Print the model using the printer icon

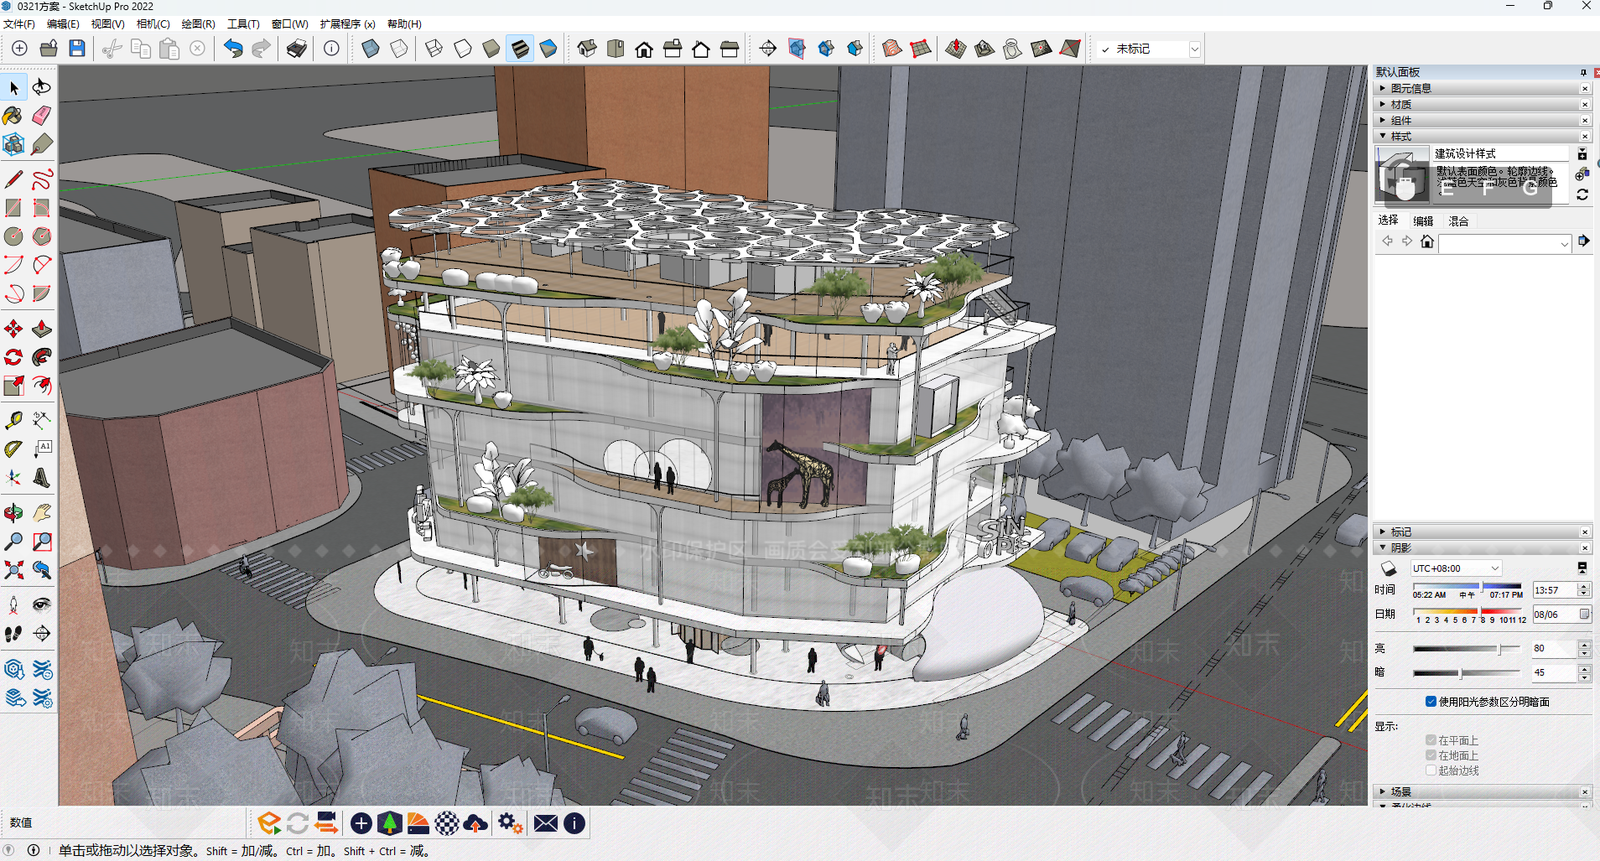click(297, 48)
